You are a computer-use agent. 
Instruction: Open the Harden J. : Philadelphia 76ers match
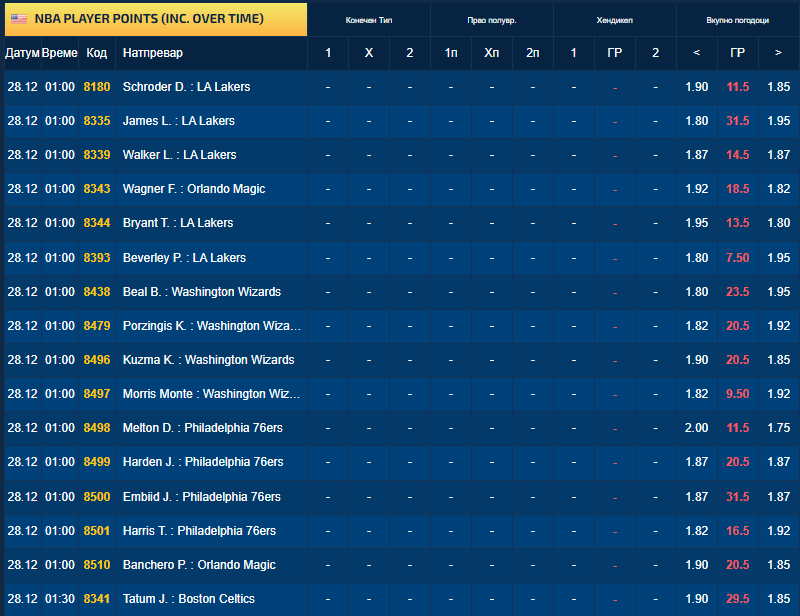(203, 462)
